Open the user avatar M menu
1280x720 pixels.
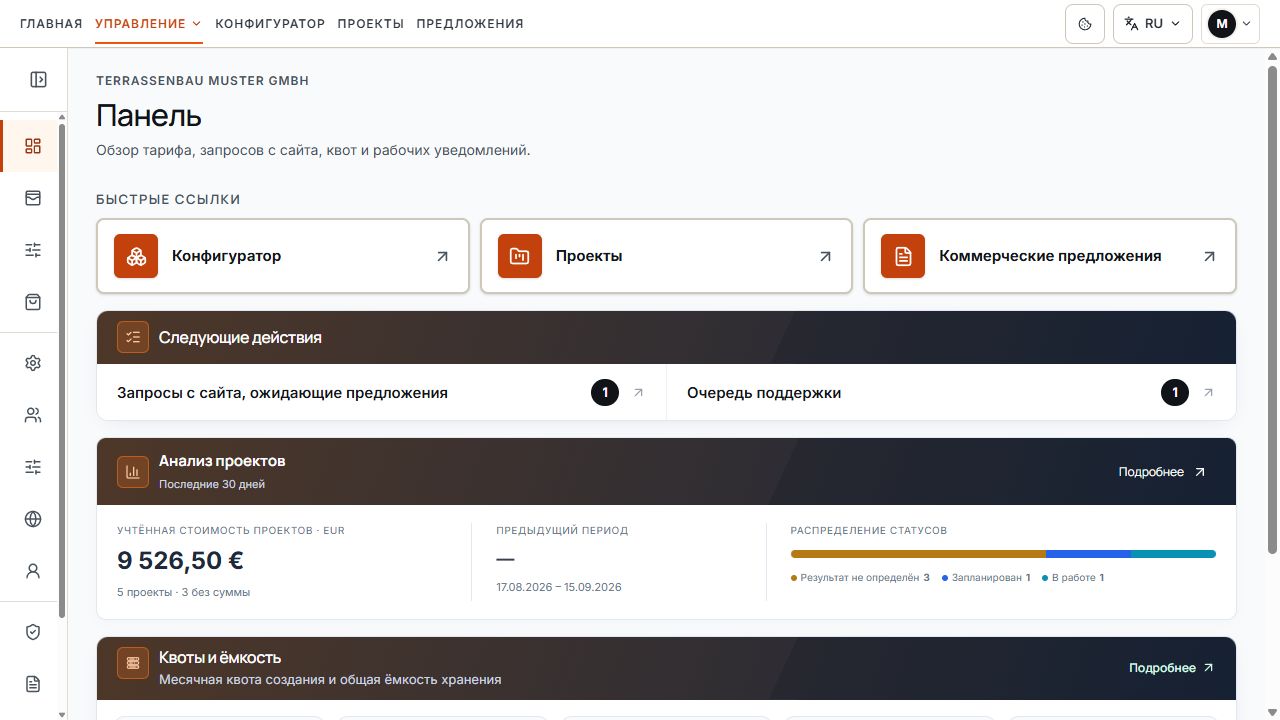point(1230,24)
